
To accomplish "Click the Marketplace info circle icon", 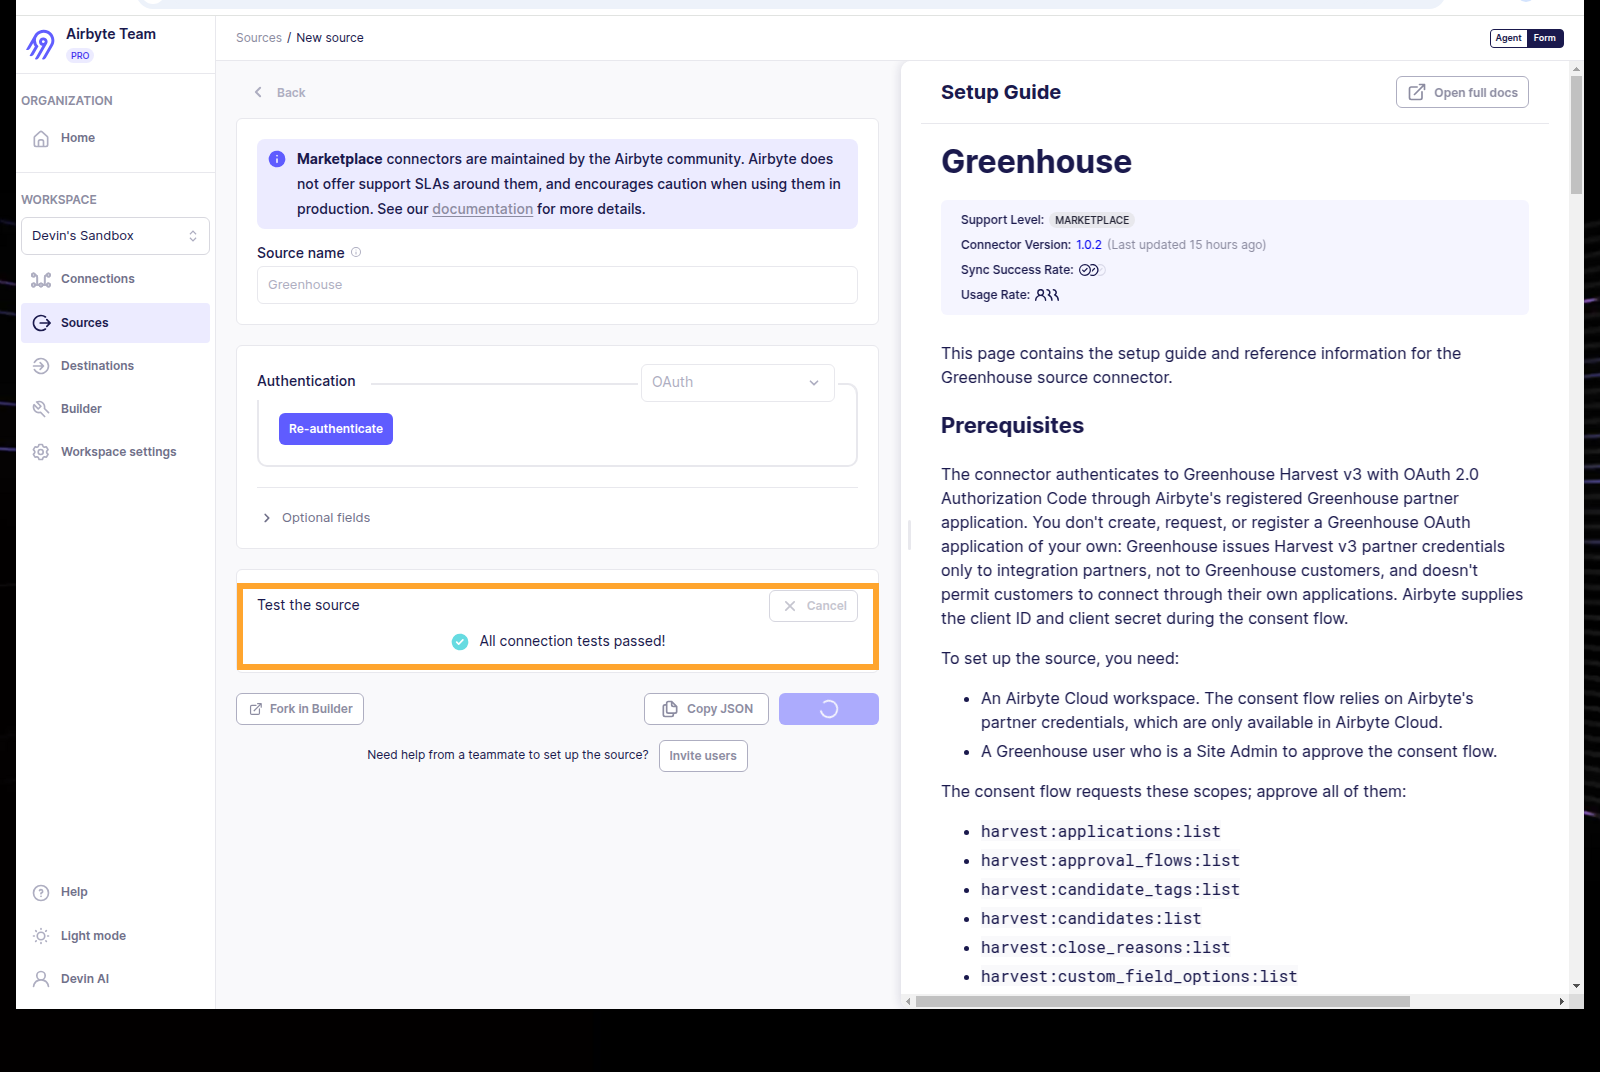I will 277,159.
